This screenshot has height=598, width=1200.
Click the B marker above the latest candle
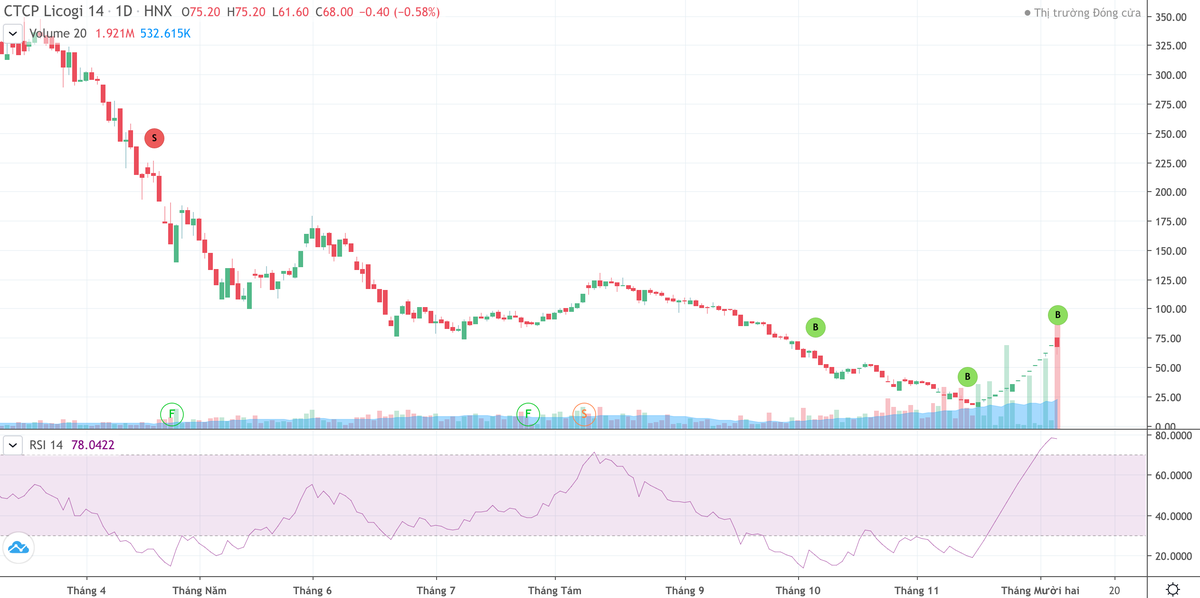[1058, 315]
